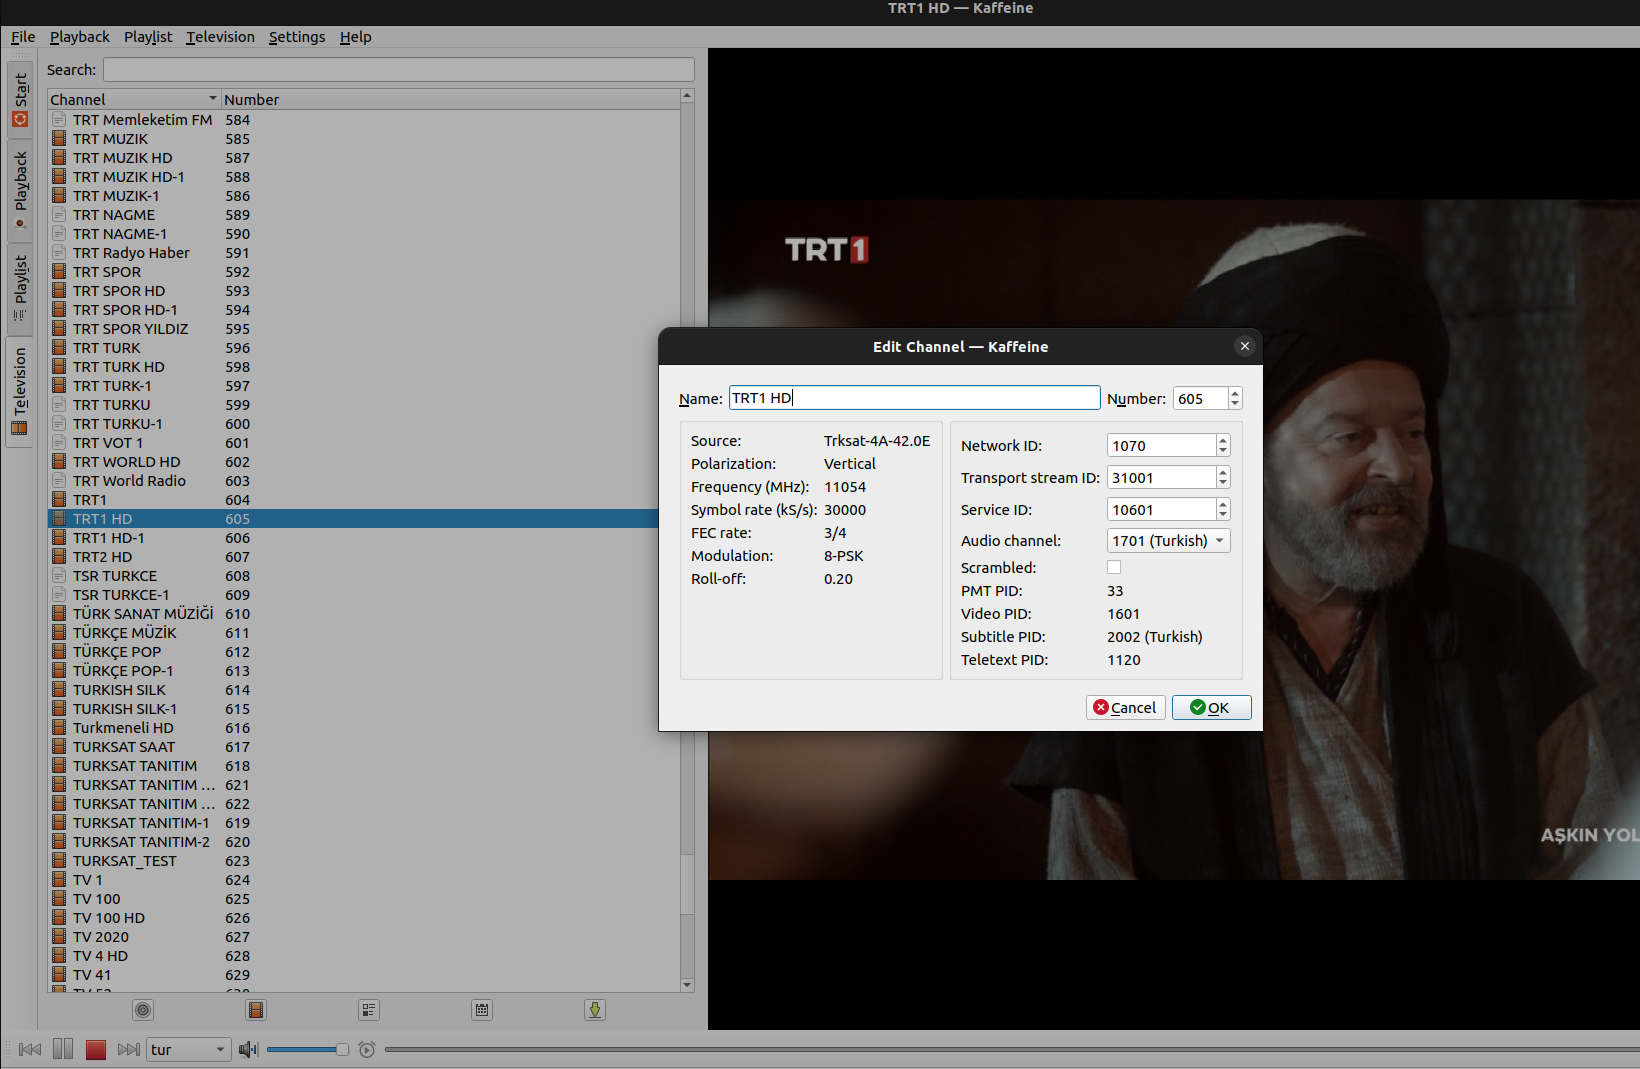Increase the Transport stream ID value
The image size is (1640, 1069).
pyautogui.click(x=1223, y=472)
